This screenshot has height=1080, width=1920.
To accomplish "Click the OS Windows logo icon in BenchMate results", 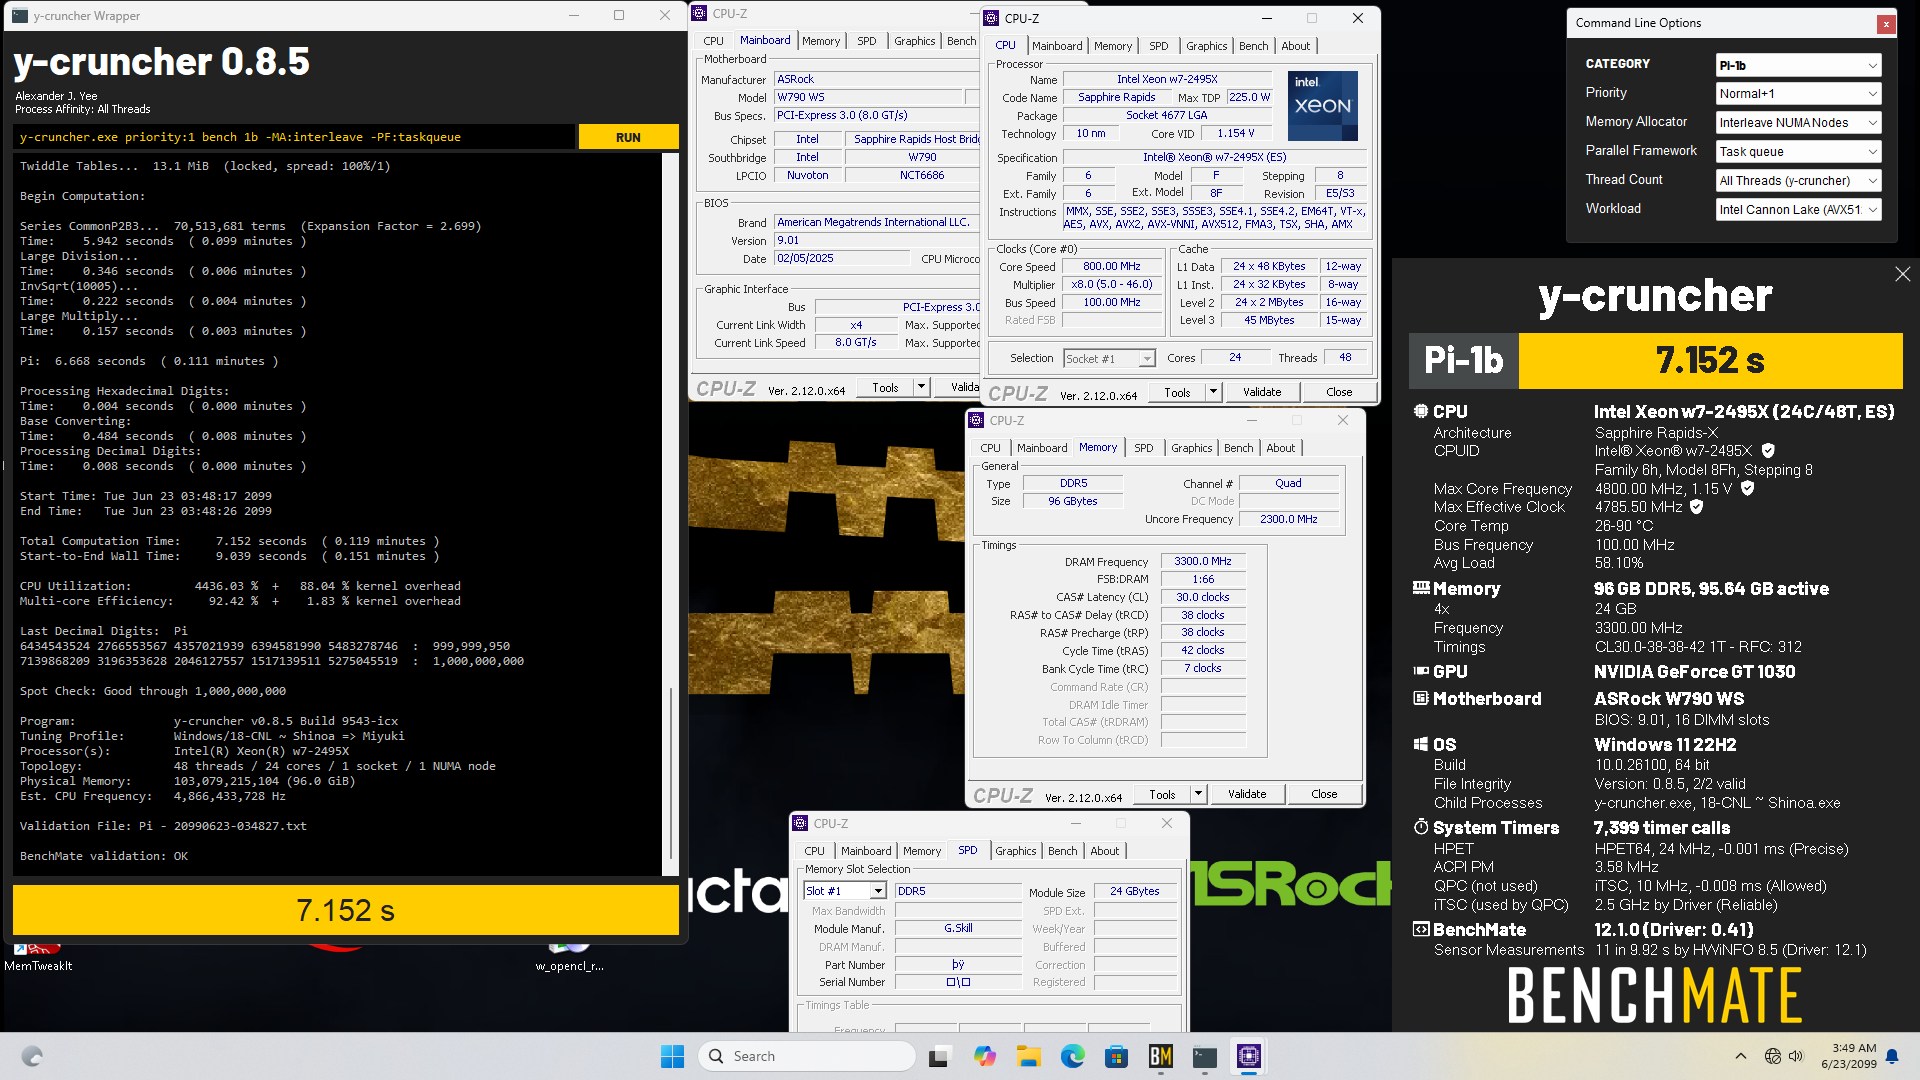I will click(x=1421, y=744).
